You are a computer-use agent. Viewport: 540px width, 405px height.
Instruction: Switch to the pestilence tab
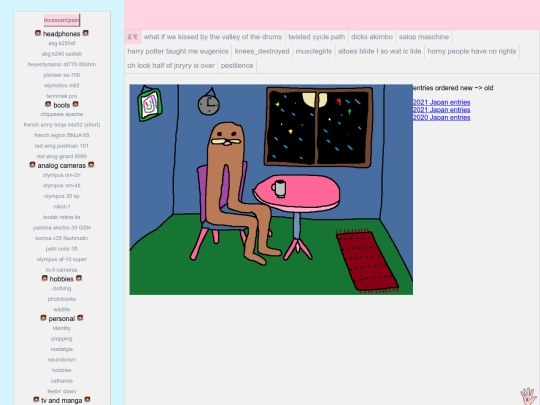click(237, 66)
